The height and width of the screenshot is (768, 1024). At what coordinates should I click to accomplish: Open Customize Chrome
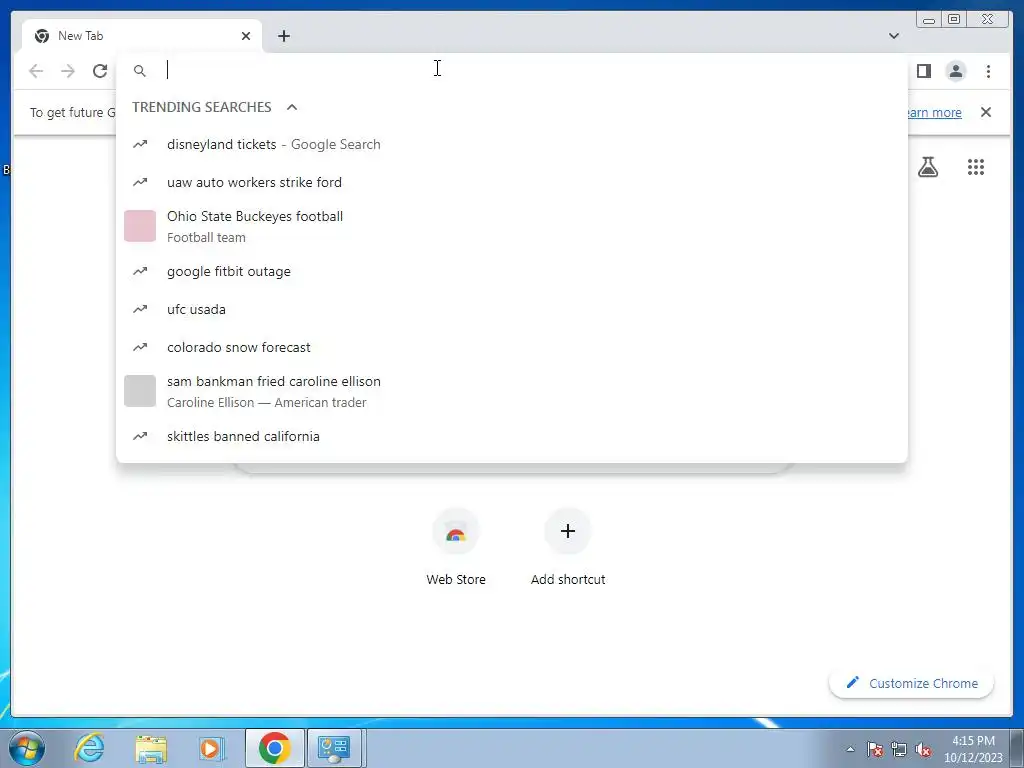pos(911,683)
